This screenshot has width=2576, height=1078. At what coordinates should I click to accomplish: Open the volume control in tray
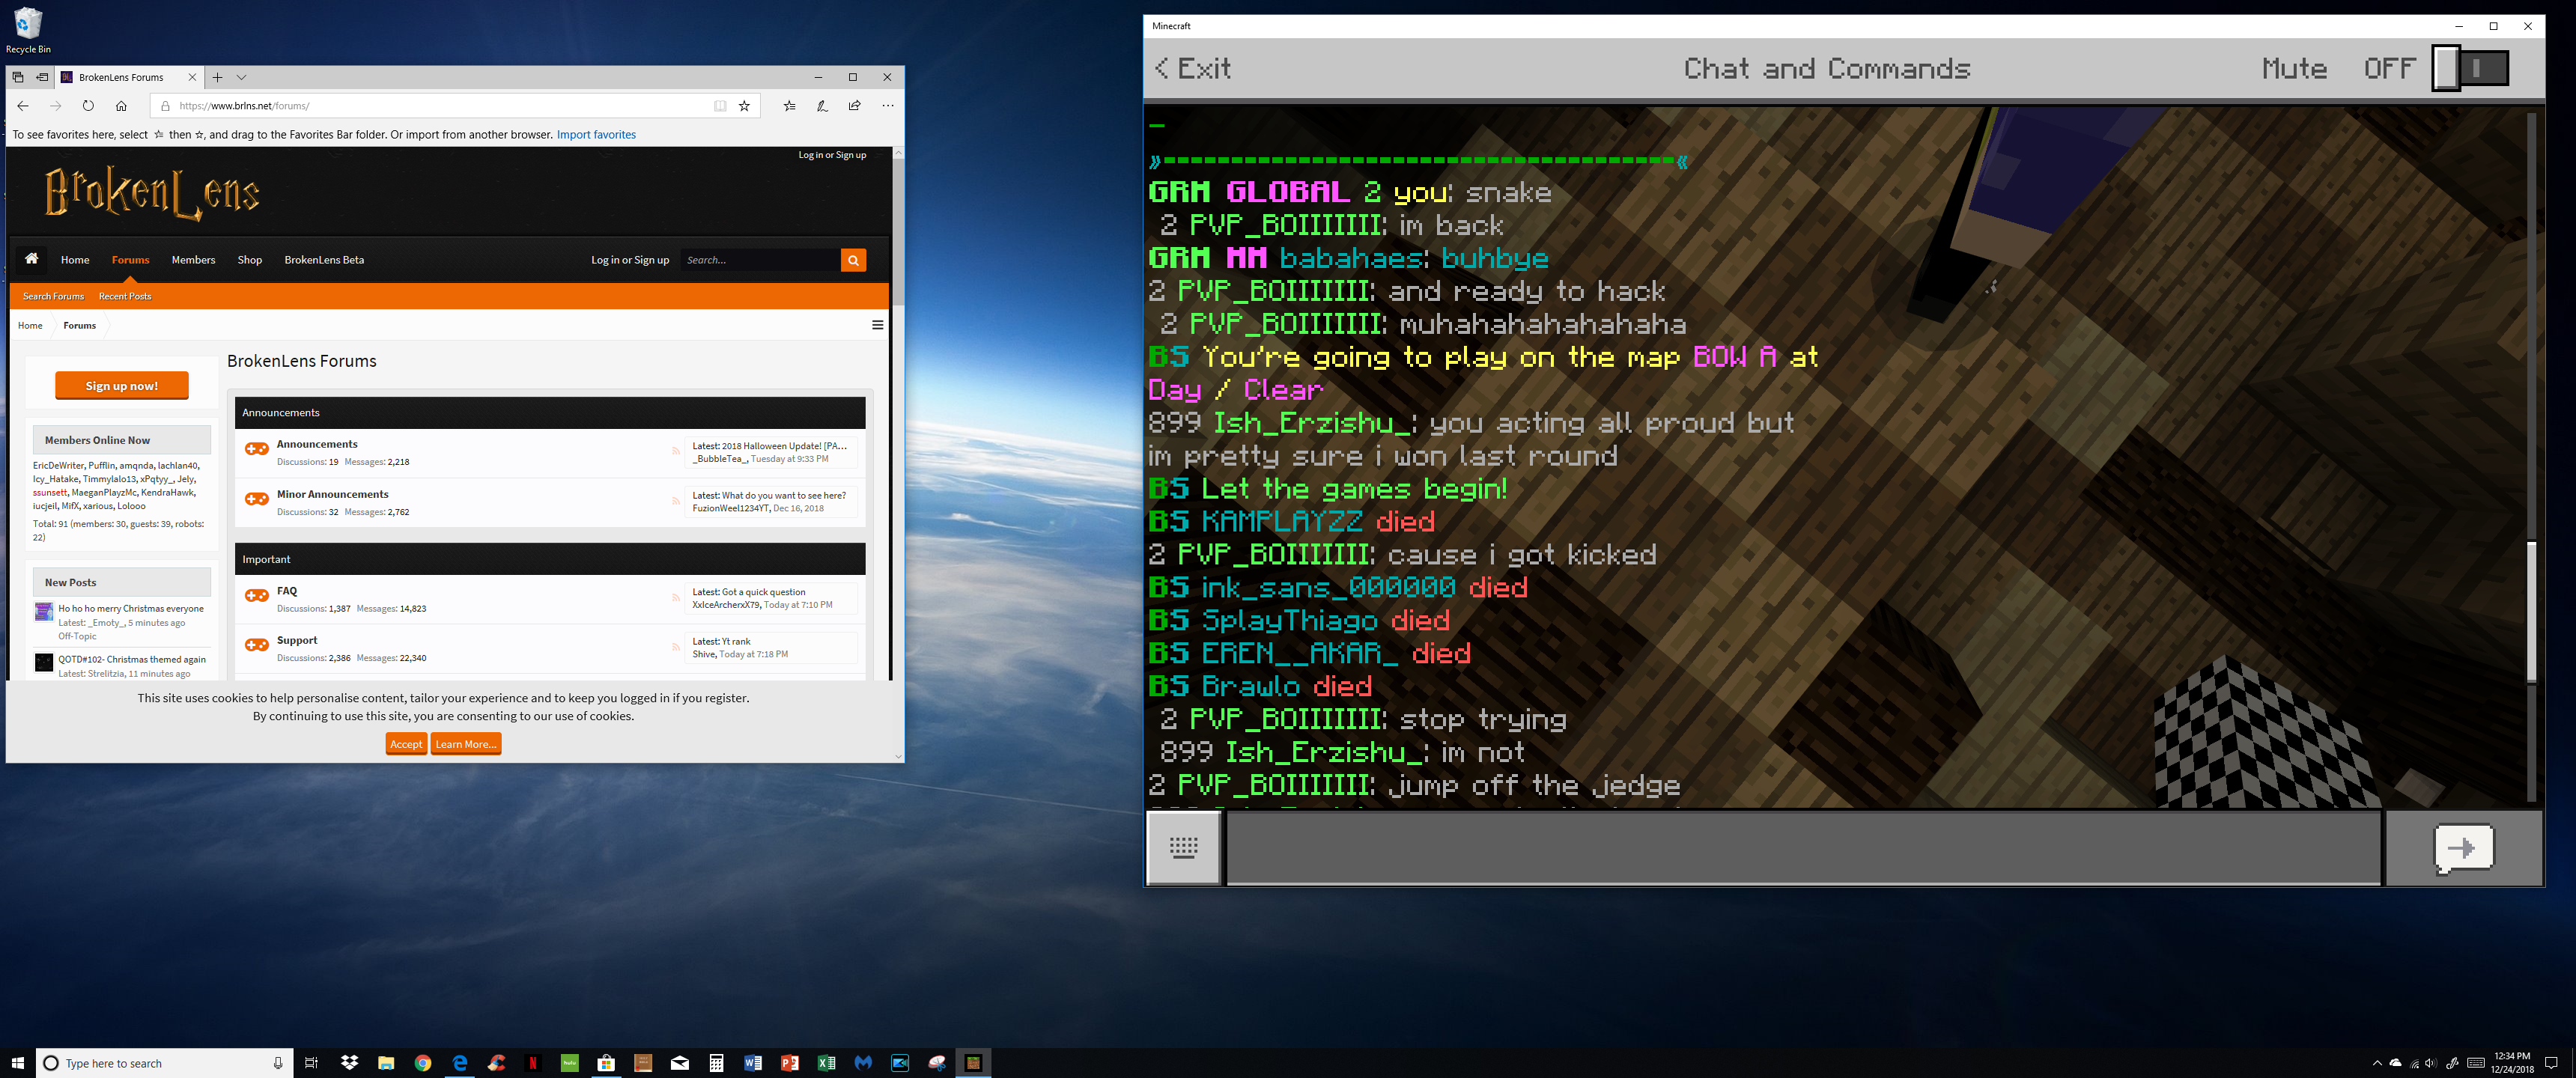(2431, 1063)
